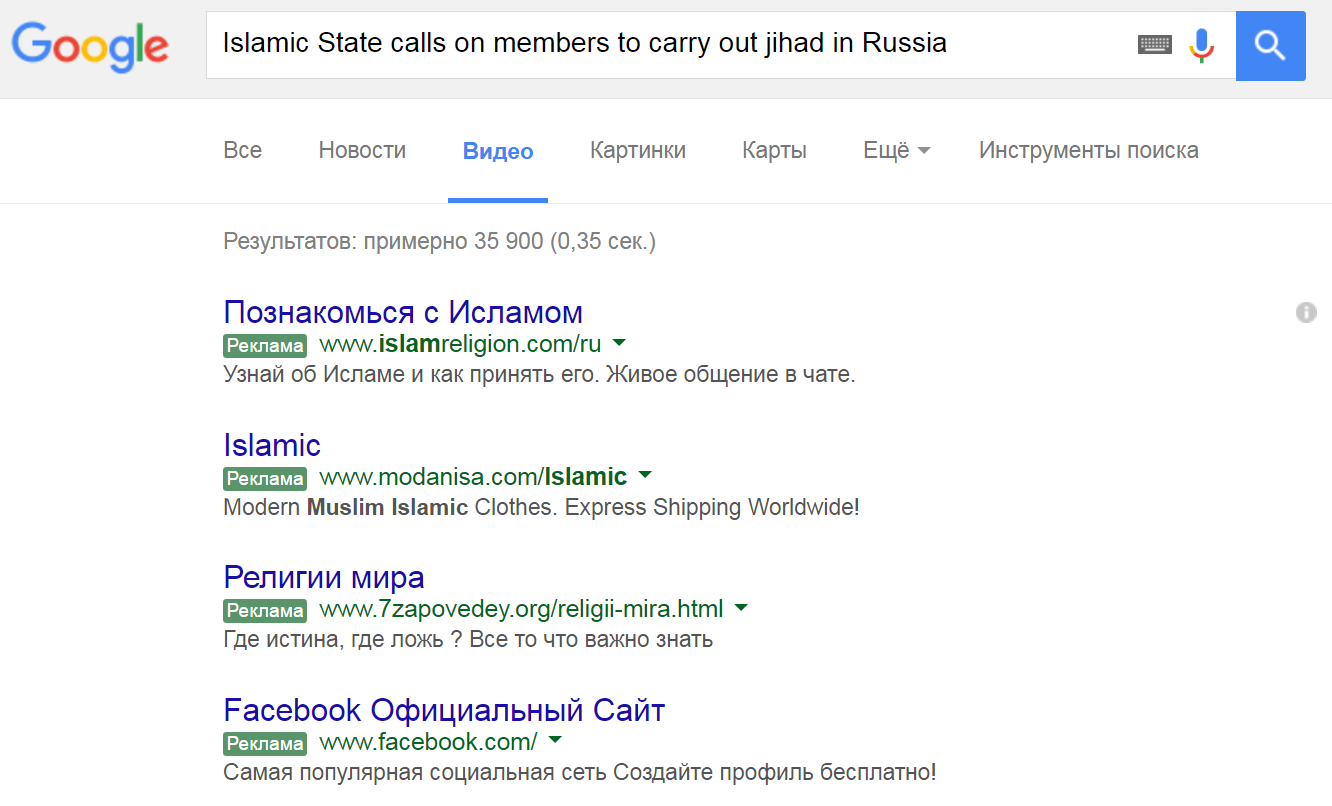Click the Google logo
Image resolution: width=1332 pixels, height=806 pixels.
click(x=90, y=46)
